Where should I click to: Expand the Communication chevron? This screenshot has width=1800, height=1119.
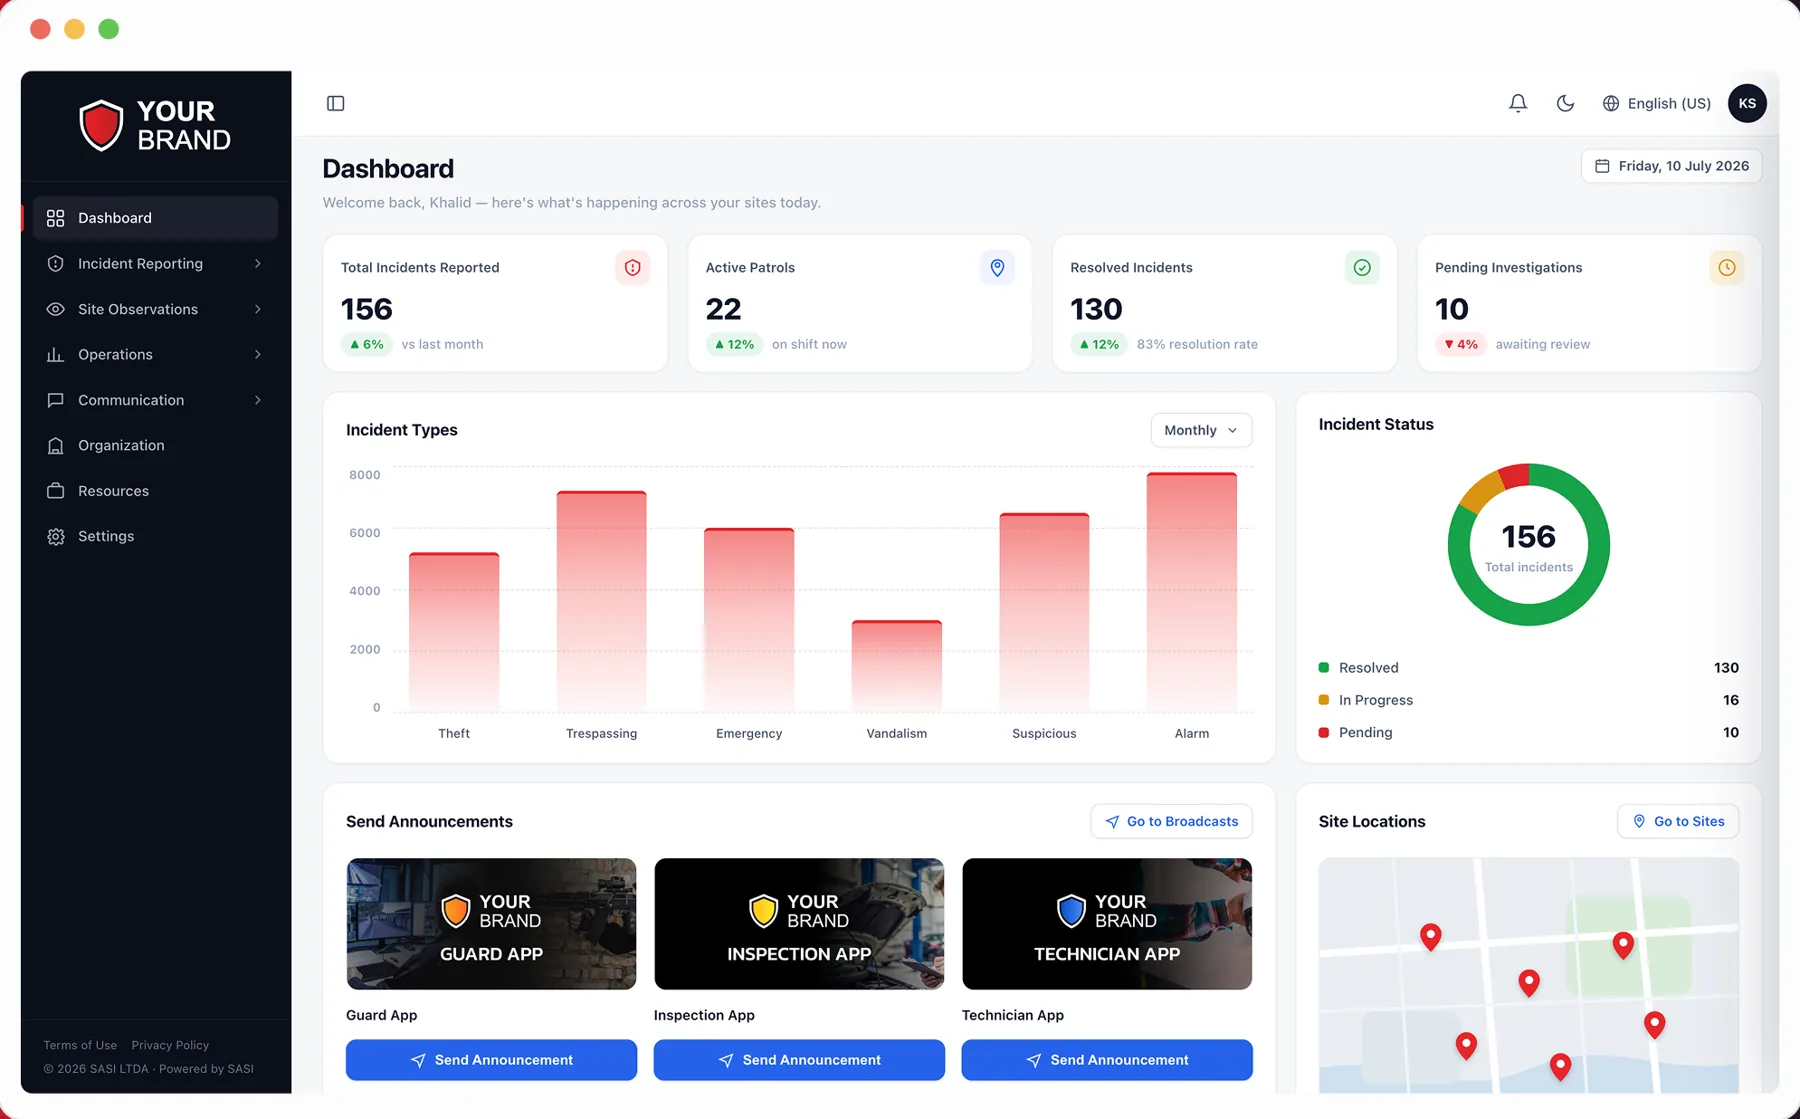tap(258, 400)
